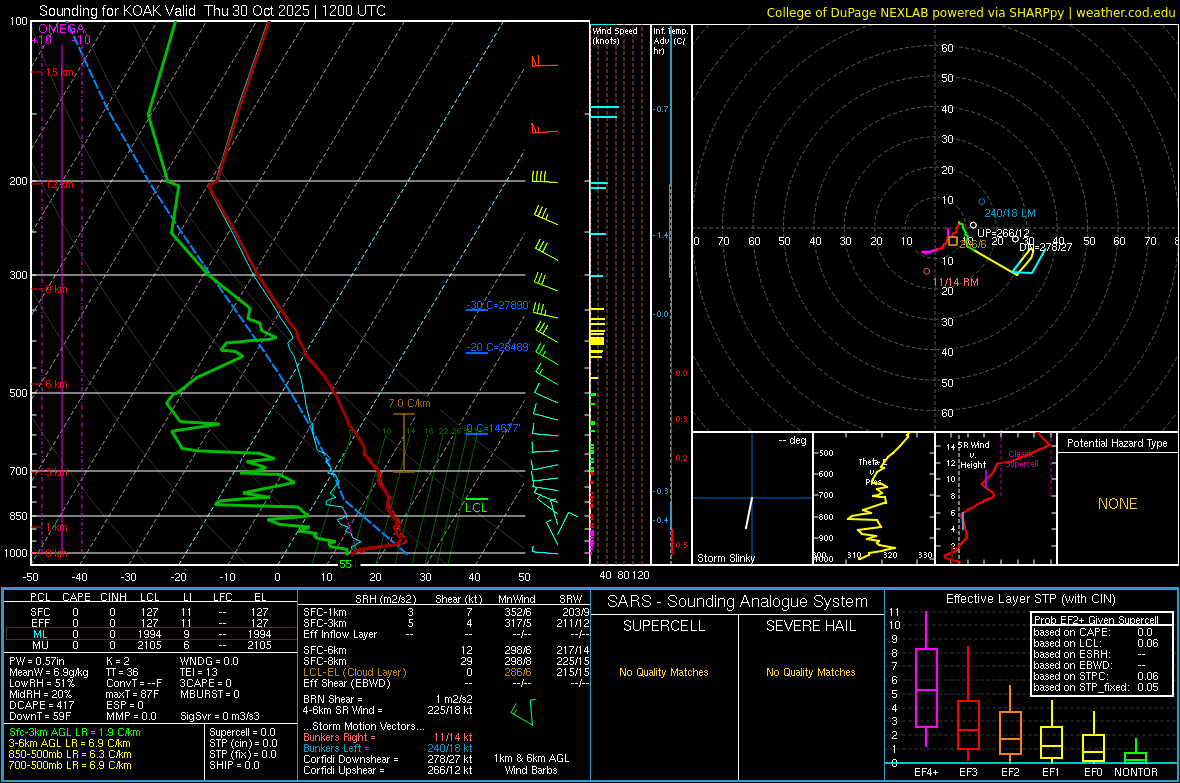Click the PW = 0.57in value
The image size is (1180, 783).
(37, 661)
